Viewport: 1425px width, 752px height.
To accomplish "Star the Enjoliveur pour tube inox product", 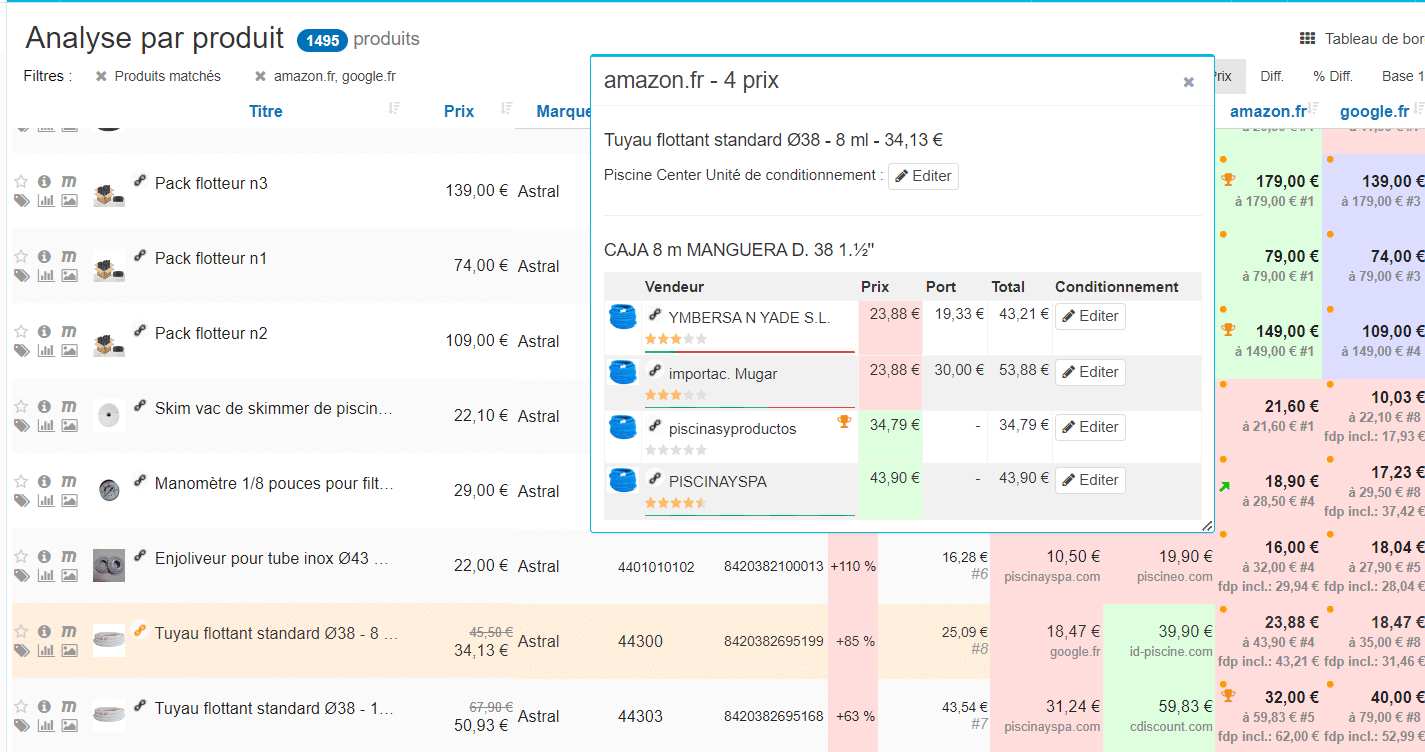I will [21, 556].
